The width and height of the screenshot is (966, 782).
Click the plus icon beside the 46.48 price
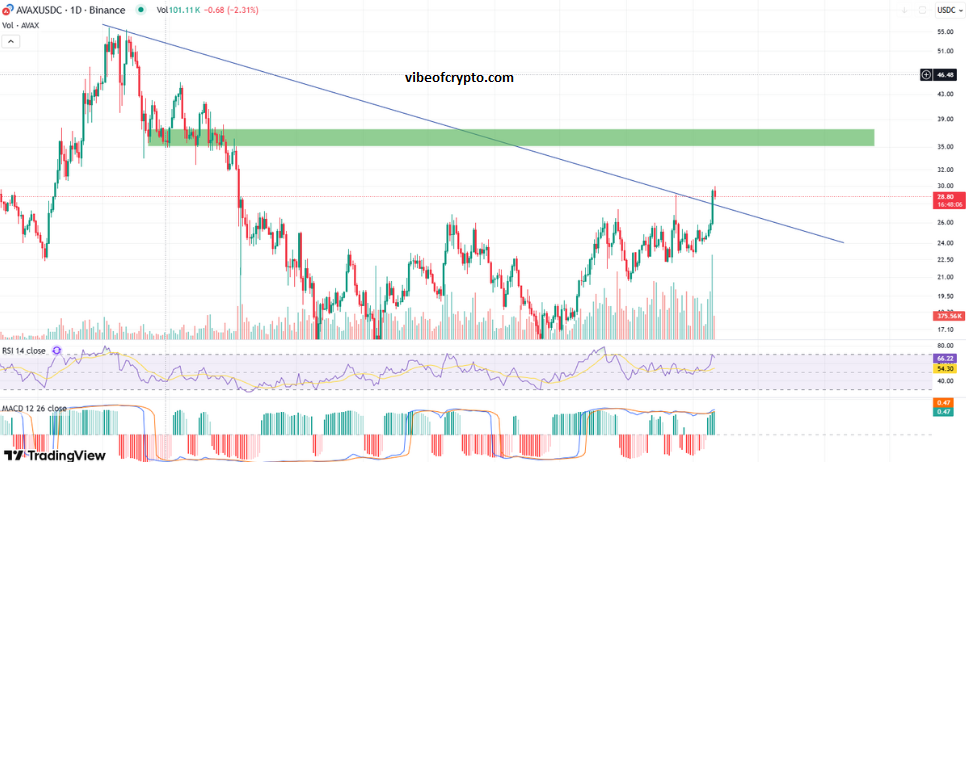click(926, 74)
